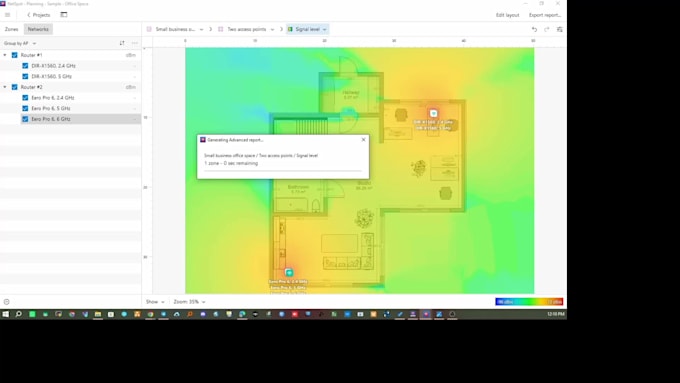Select the Eero Pro 6 access point on the map

(x=289, y=272)
